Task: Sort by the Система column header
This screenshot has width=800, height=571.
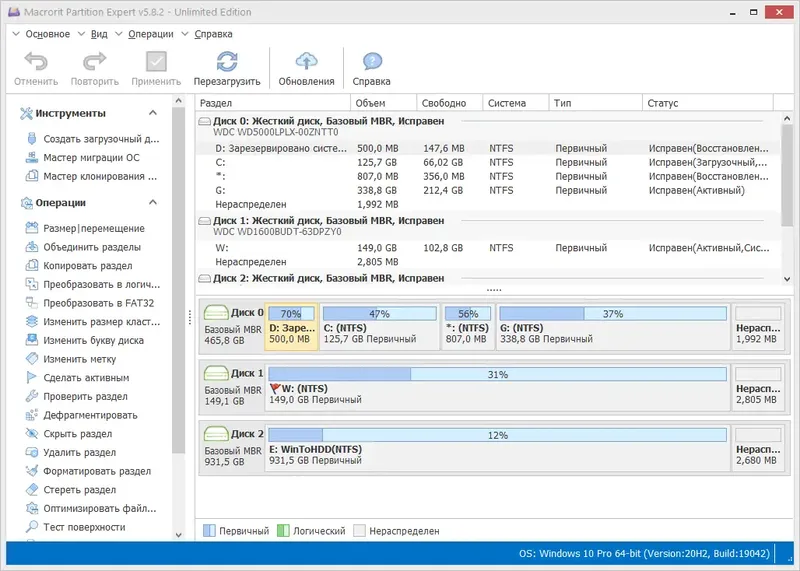Action: pos(516,103)
